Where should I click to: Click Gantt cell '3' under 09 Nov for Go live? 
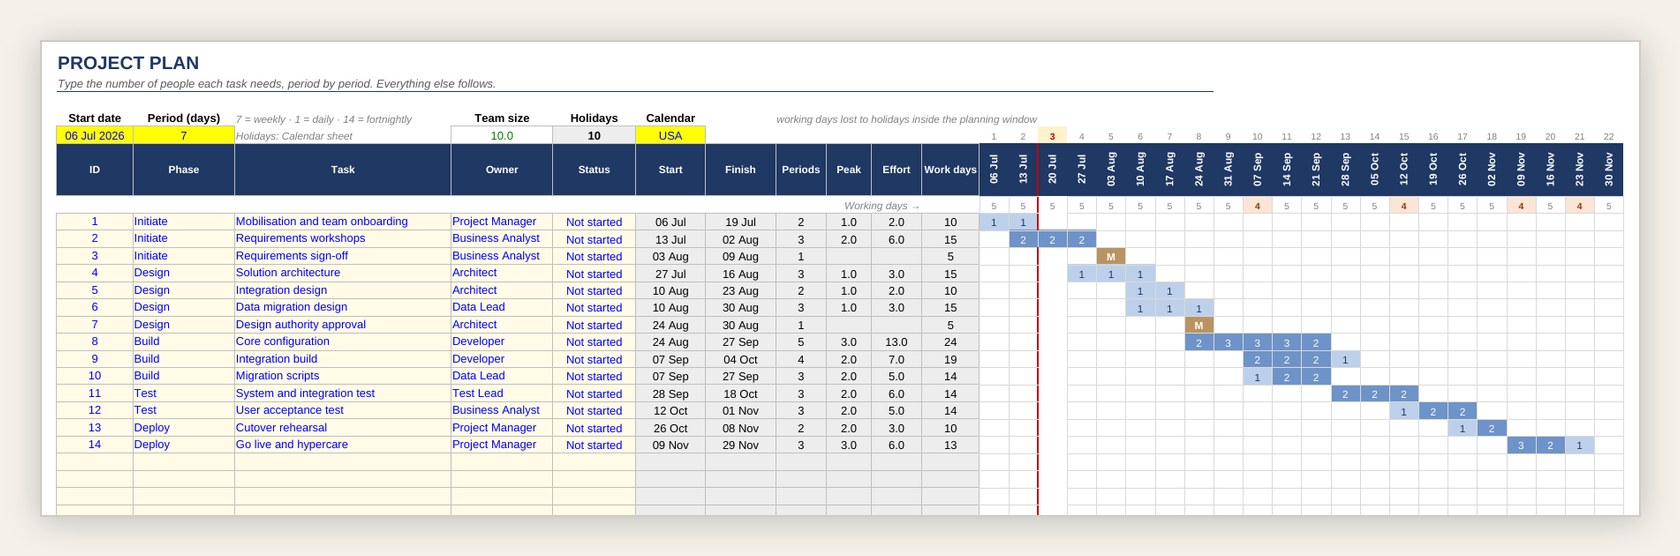1521,445
